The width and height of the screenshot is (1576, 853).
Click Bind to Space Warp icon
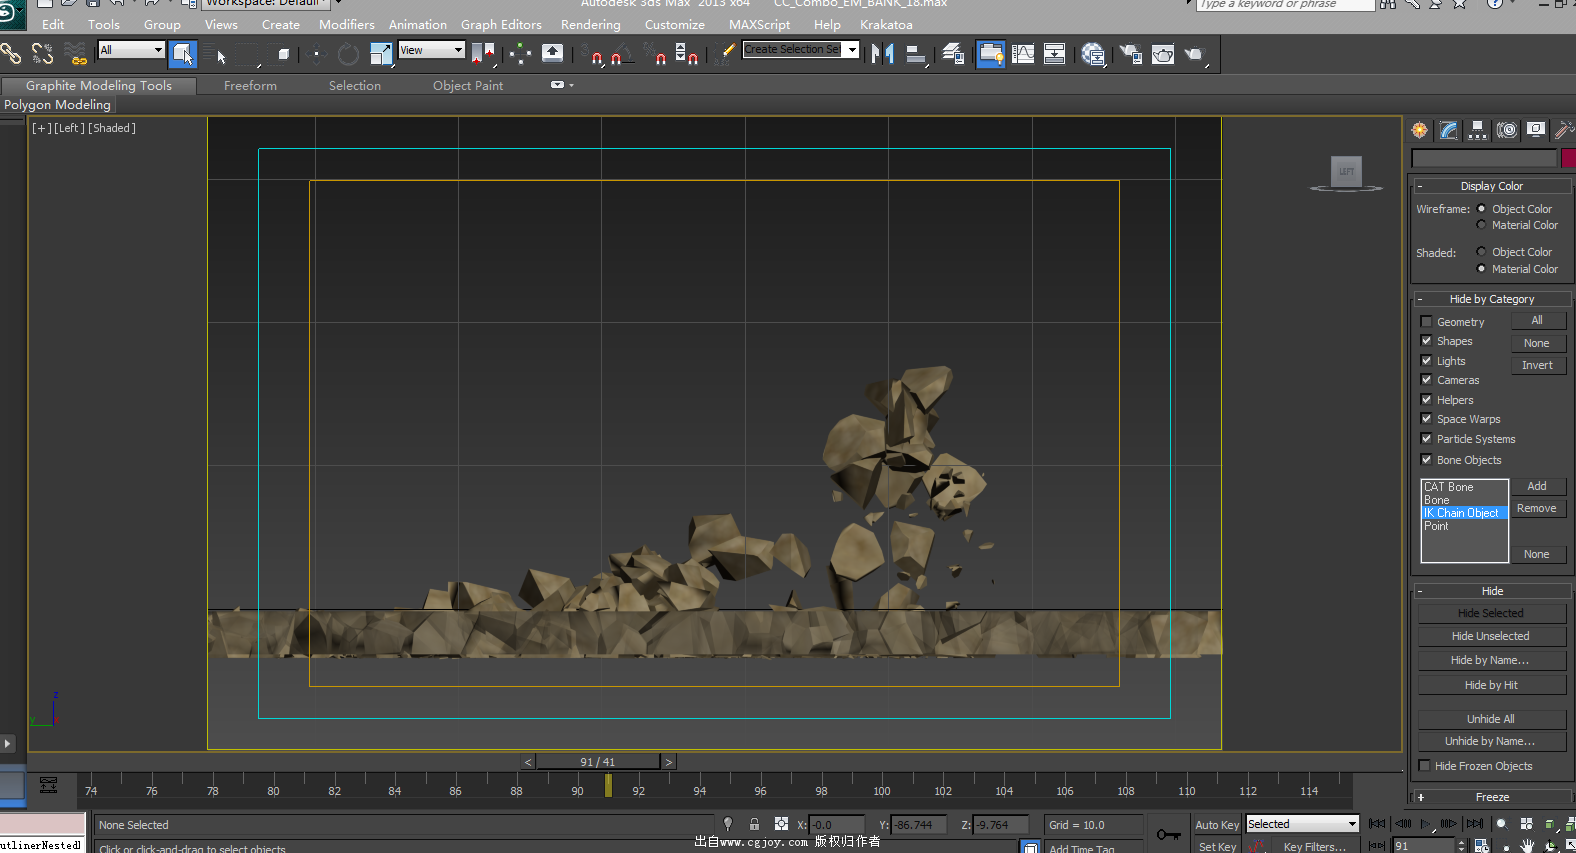[75, 53]
